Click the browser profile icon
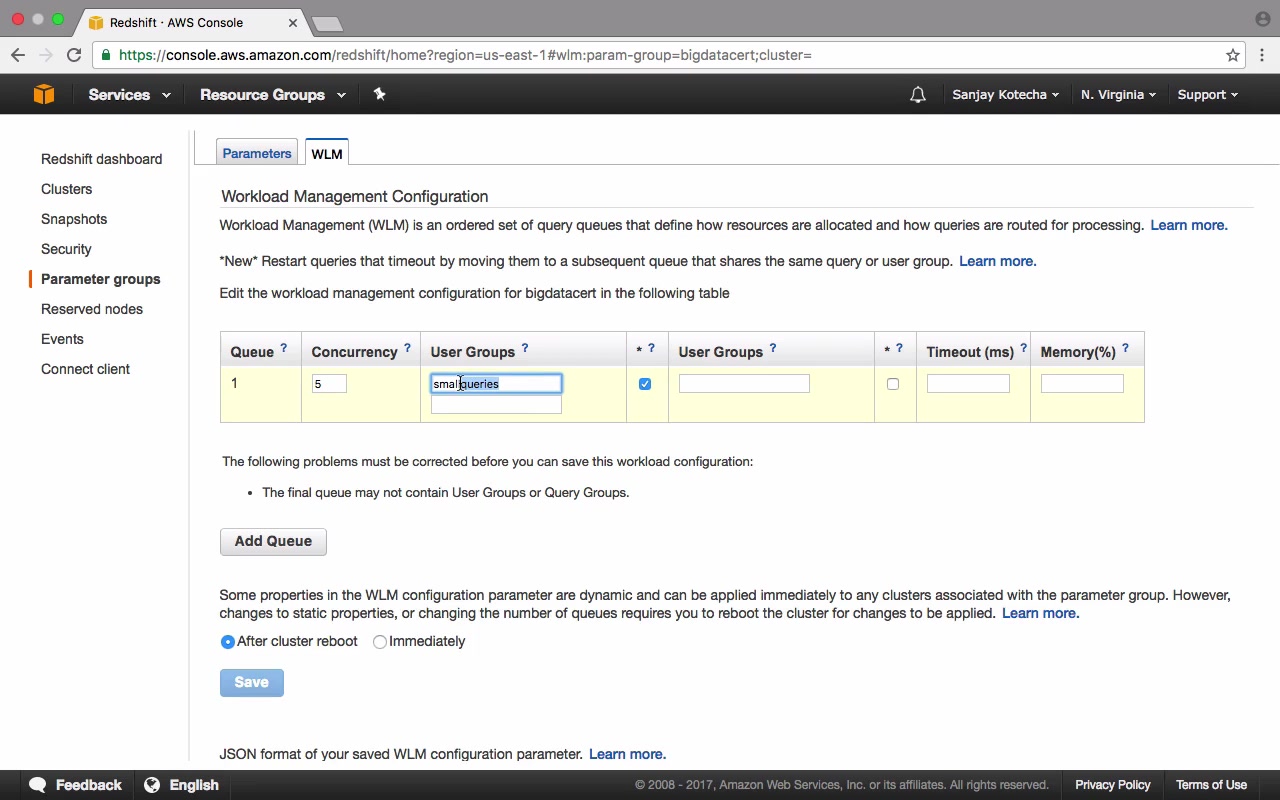1280x800 pixels. coord(1262,19)
